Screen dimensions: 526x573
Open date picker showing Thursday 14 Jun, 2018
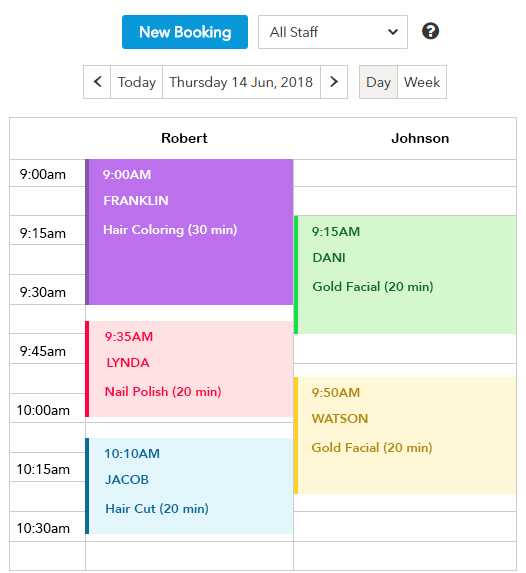click(x=241, y=82)
